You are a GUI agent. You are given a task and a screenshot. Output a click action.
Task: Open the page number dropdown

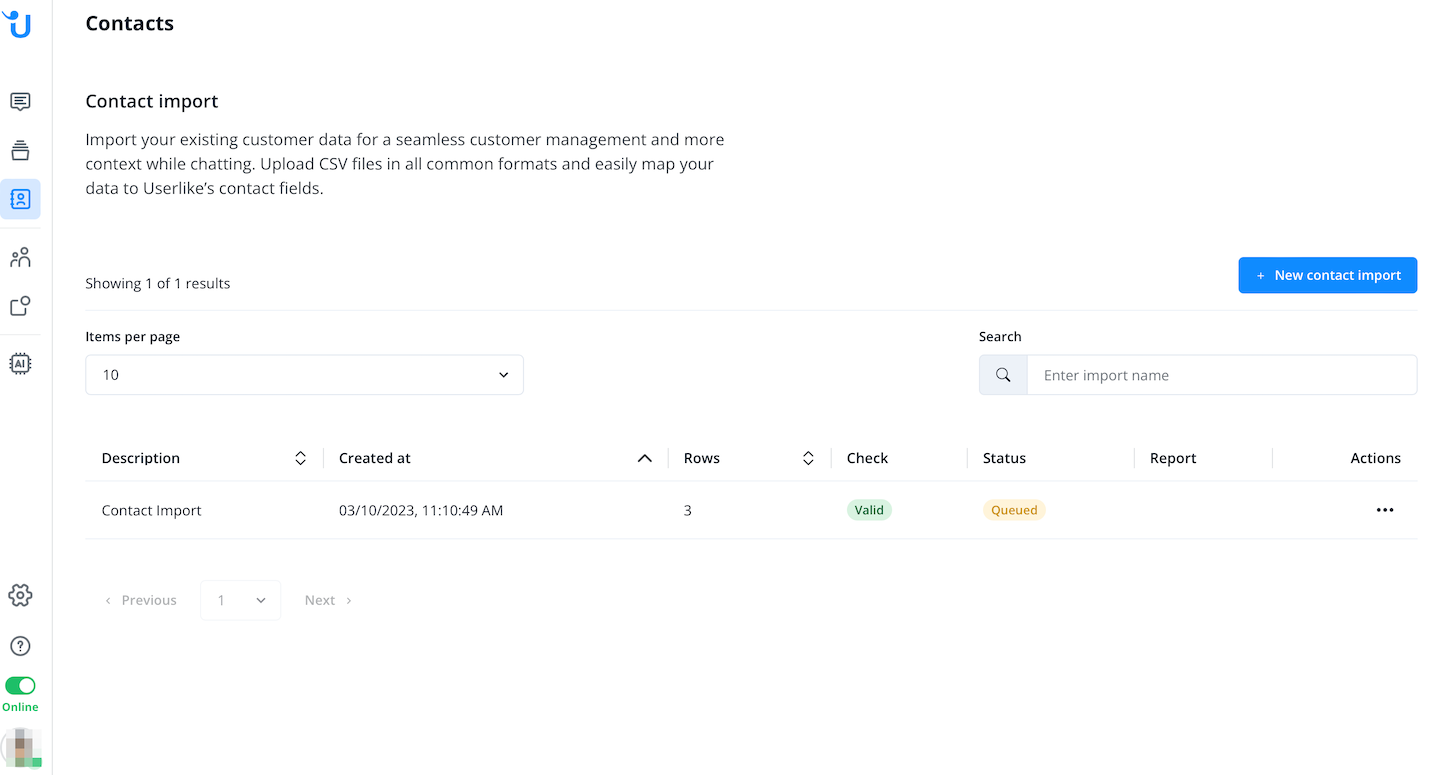(241, 601)
